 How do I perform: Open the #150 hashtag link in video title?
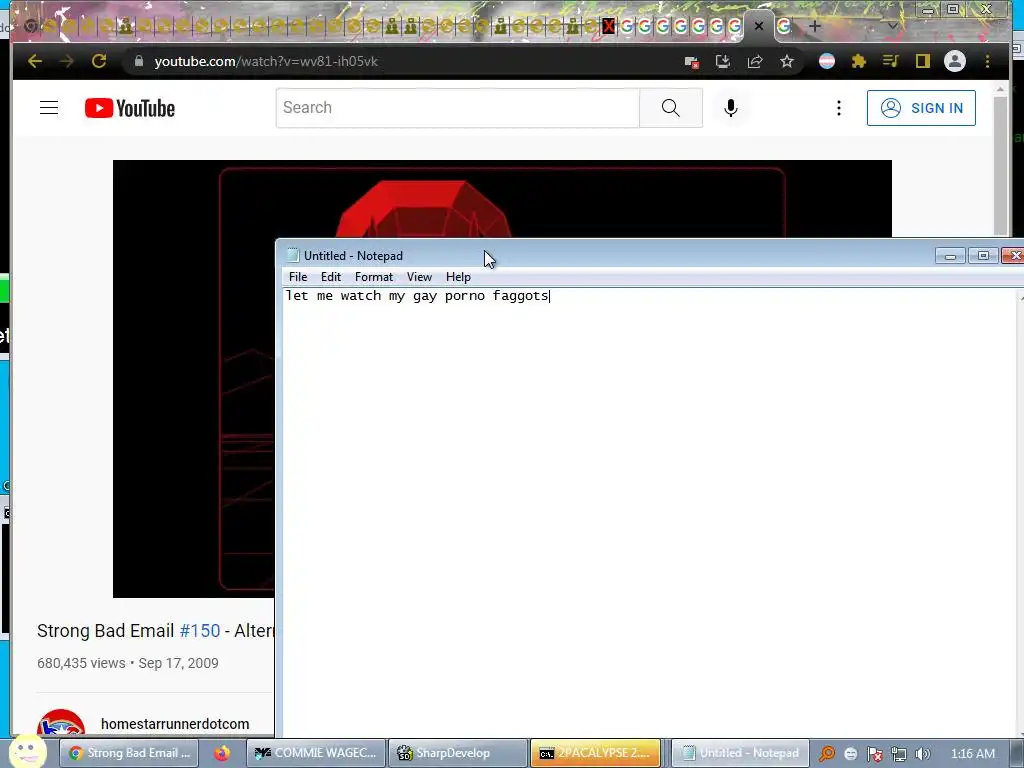[x=200, y=631]
